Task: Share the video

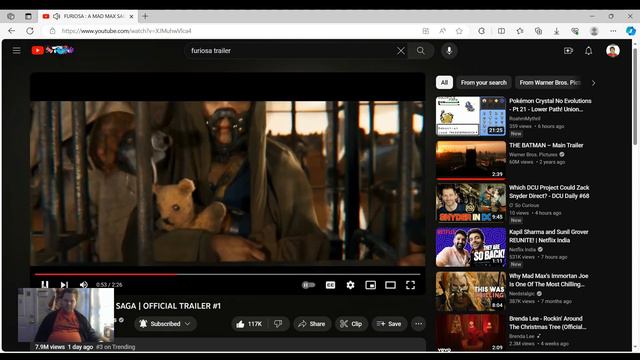Action: tap(312, 324)
